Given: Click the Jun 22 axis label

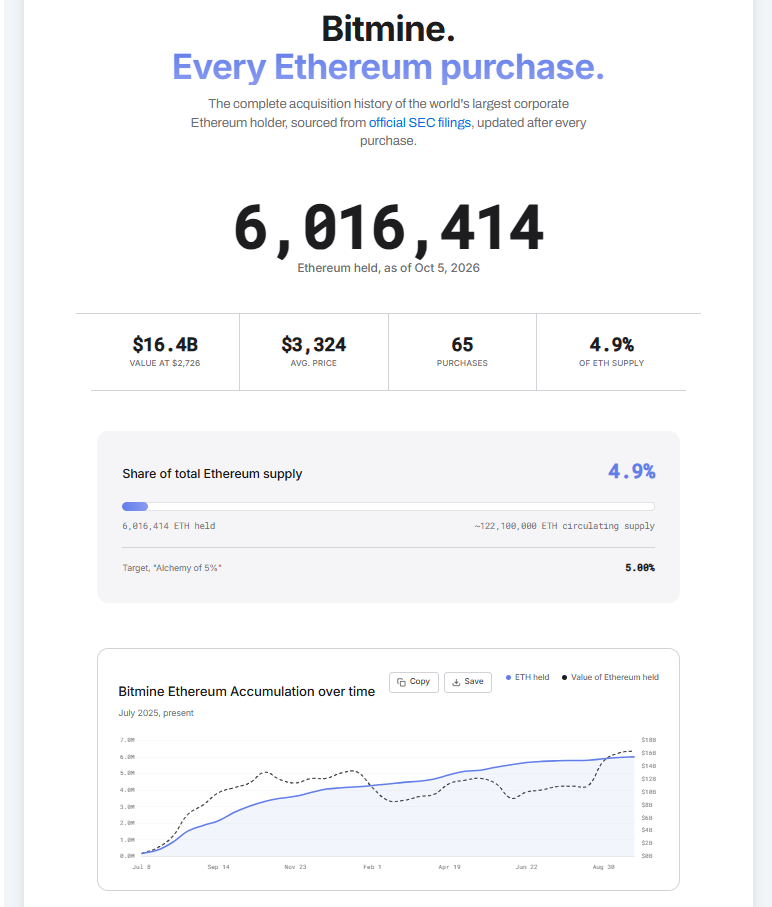Looking at the screenshot, I should click(526, 867).
